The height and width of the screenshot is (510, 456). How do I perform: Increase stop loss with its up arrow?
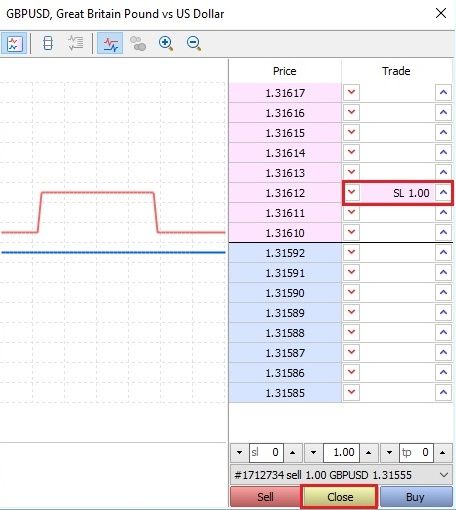pos(293,452)
